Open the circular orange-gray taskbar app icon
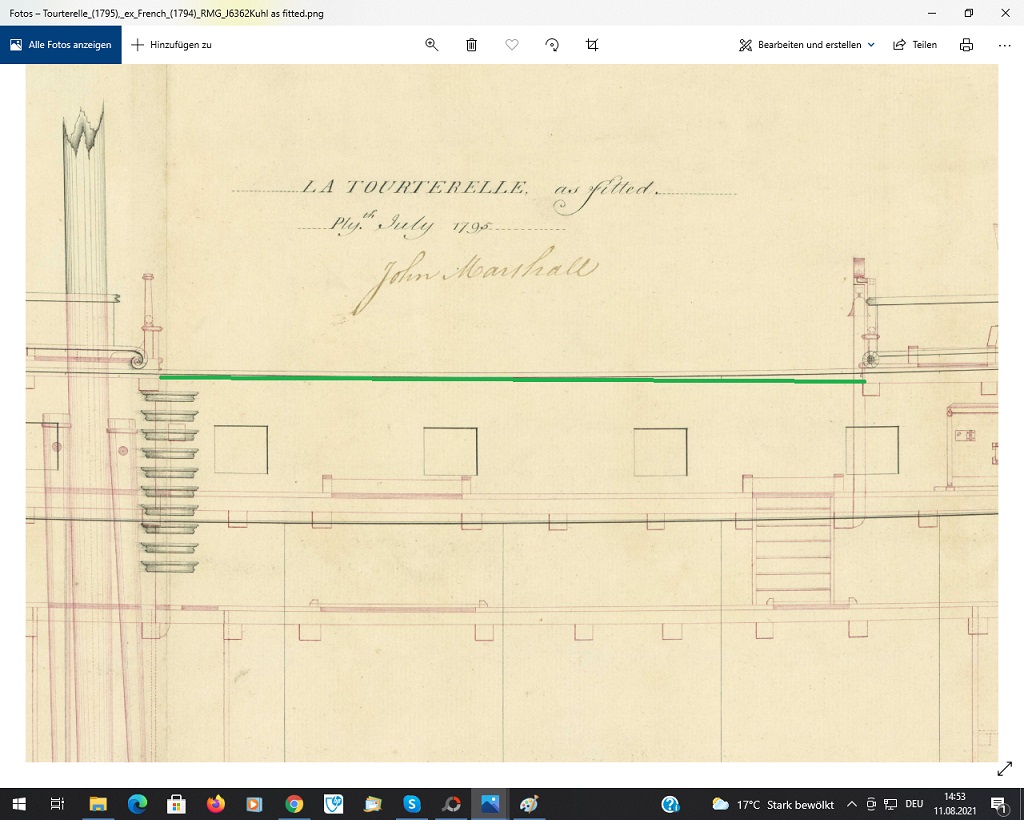Viewport: 1024px width, 820px height. [x=451, y=804]
